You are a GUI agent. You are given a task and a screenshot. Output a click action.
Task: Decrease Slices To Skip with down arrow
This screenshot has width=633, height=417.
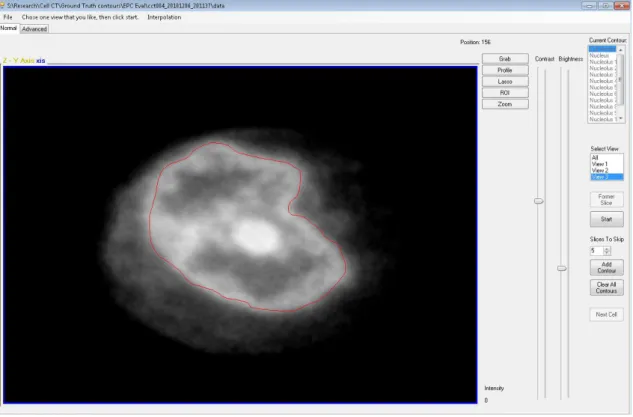[x=606, y=253]
